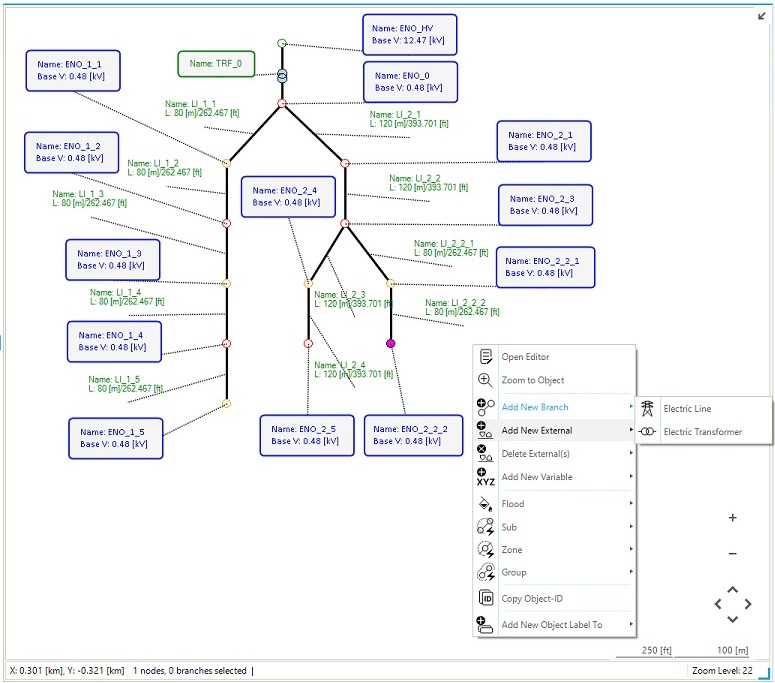Click the ENO_2_2_1 label box

click(x=545, y=267)
